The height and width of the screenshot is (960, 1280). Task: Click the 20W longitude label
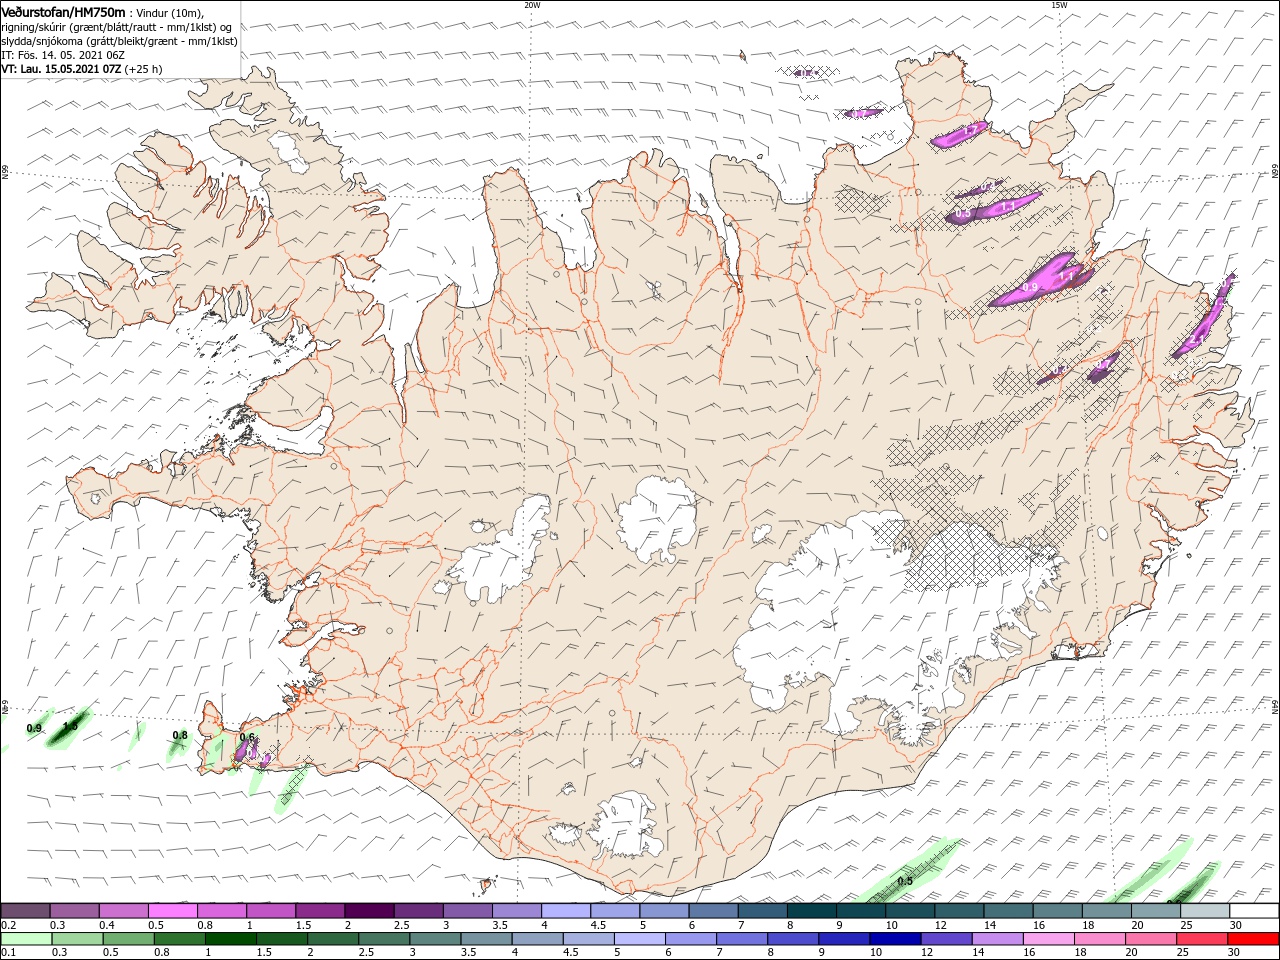point(532,5)
